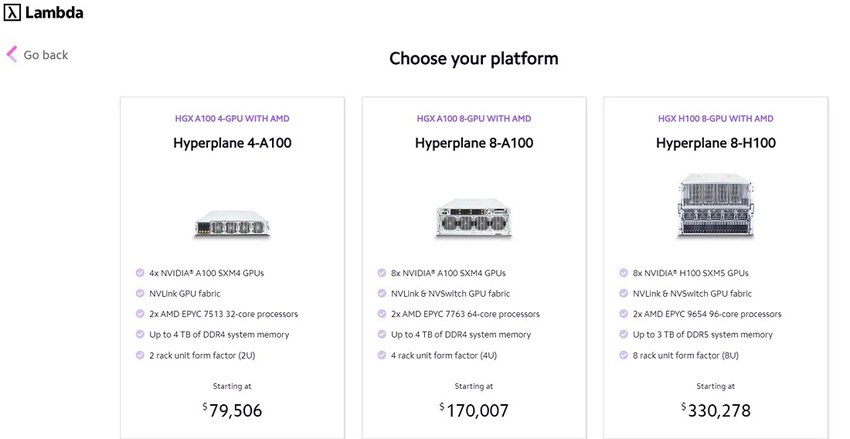Click the Lambda logo icon
Screen dimensions: 850x439
(x=12, y=12)
